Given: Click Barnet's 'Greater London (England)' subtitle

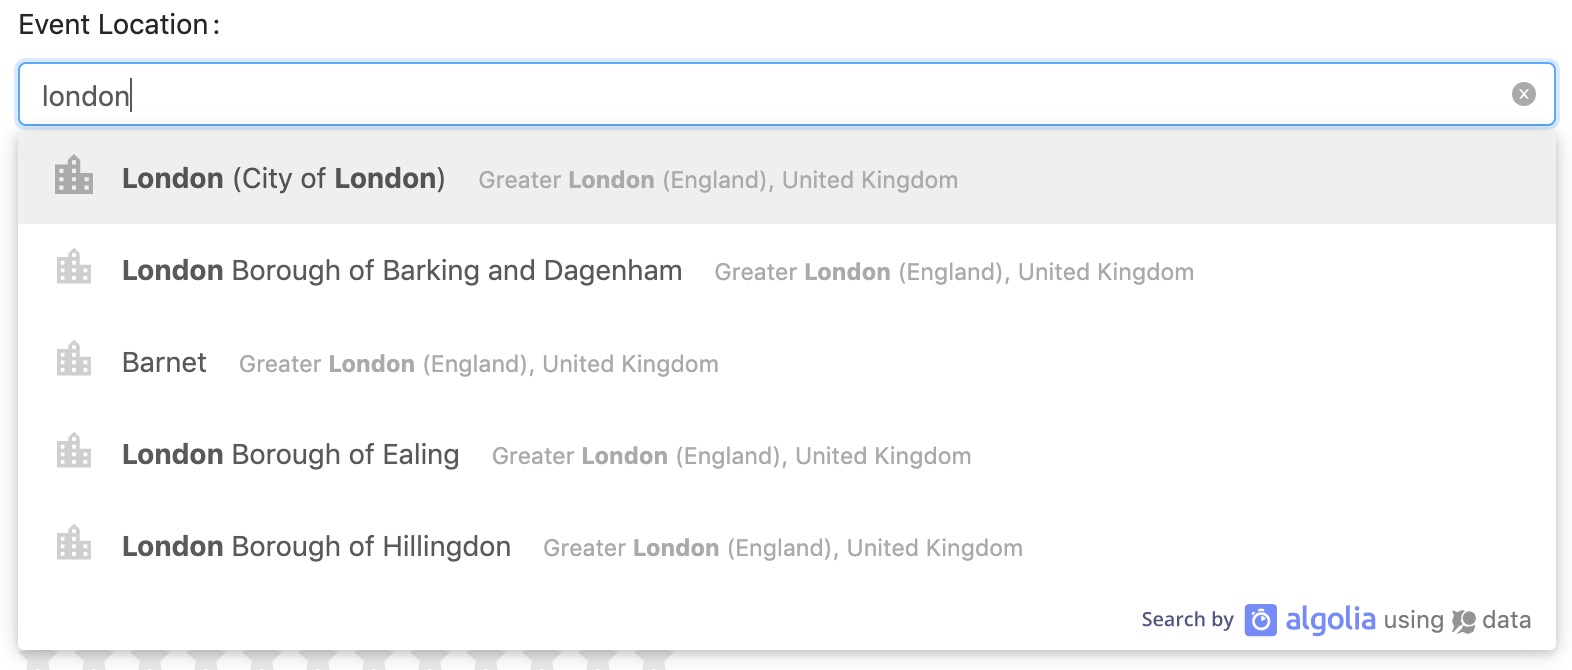Looking at the screenshot, I should pyautogui.click(x=384, y=364).
